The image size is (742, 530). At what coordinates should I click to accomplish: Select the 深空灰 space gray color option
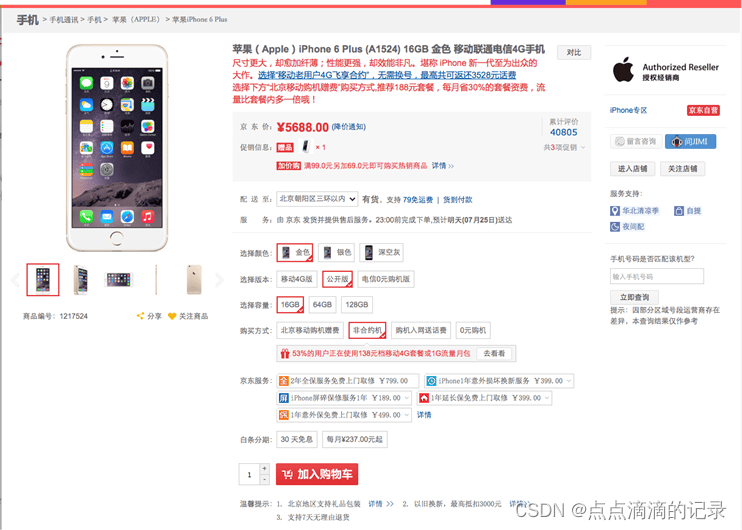(381, 253)
